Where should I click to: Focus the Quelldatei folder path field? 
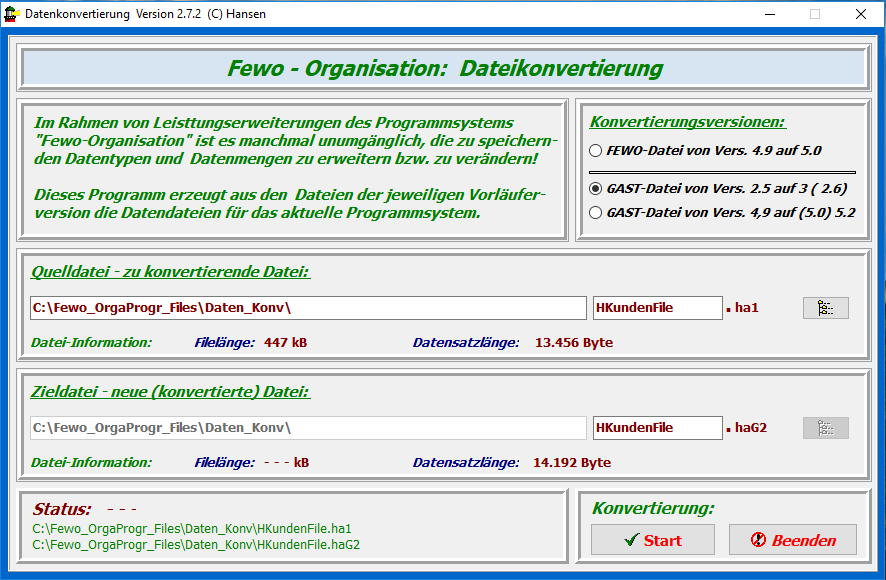pyautogui.click(x=308, y=308)
